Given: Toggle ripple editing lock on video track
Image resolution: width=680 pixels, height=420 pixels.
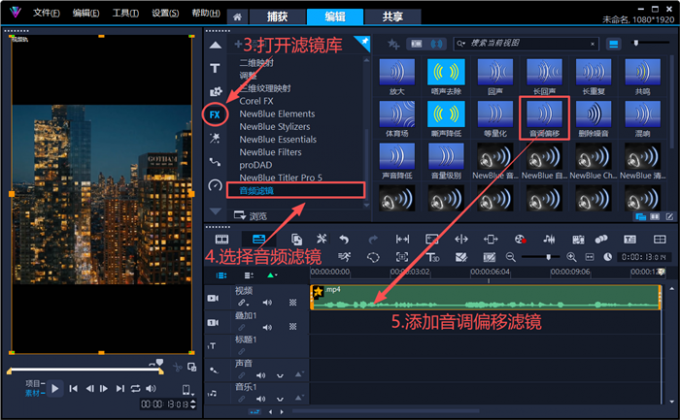Looking at the screenshot, I should 242,302.
